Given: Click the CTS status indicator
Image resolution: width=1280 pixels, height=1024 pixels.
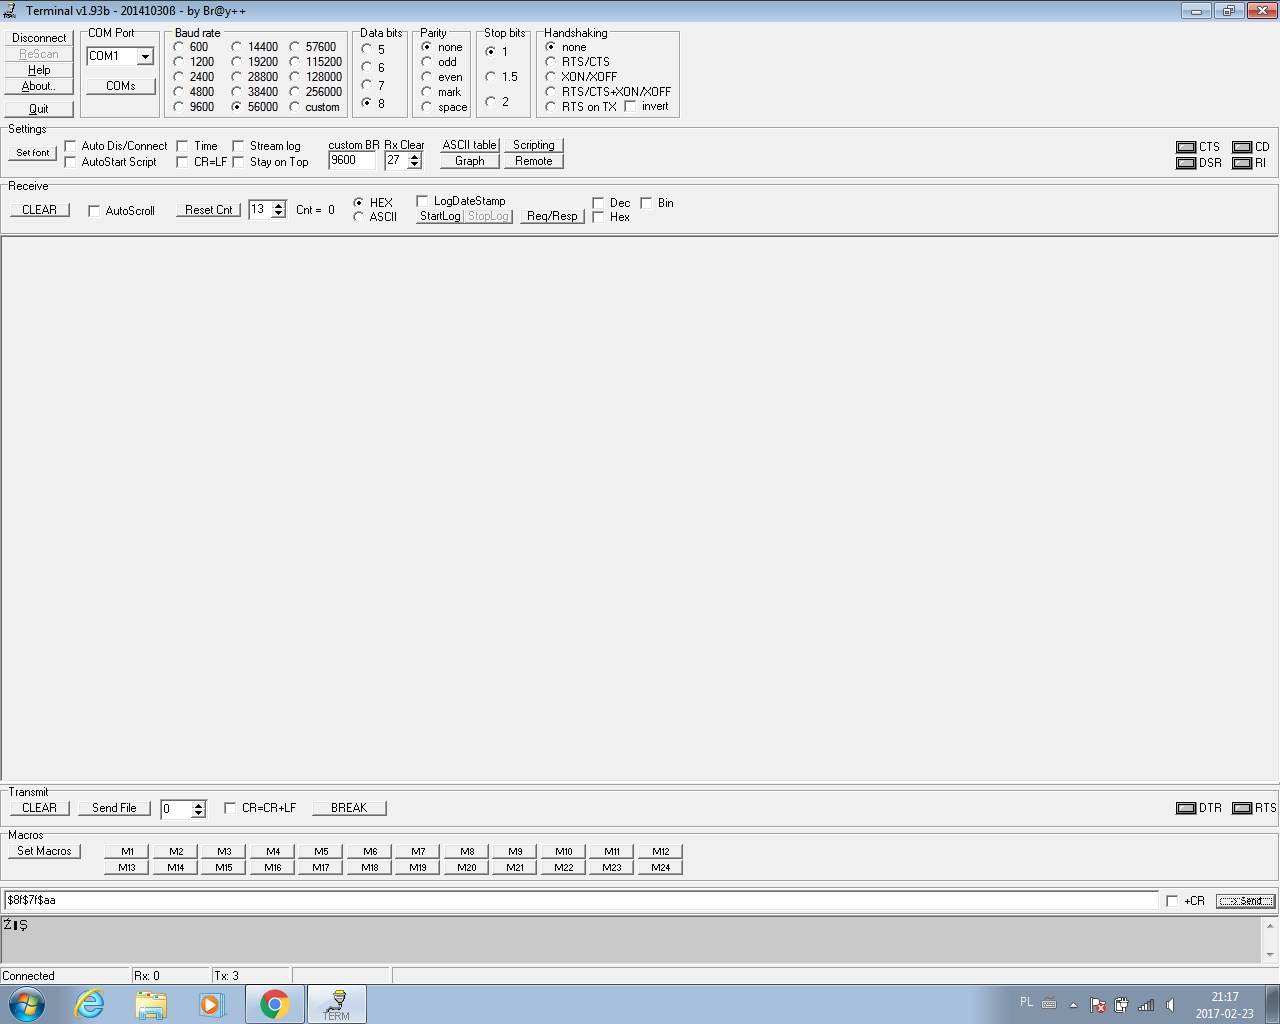Looking at the screenshot, I should pyautogui.click(x=1186, y=147).
